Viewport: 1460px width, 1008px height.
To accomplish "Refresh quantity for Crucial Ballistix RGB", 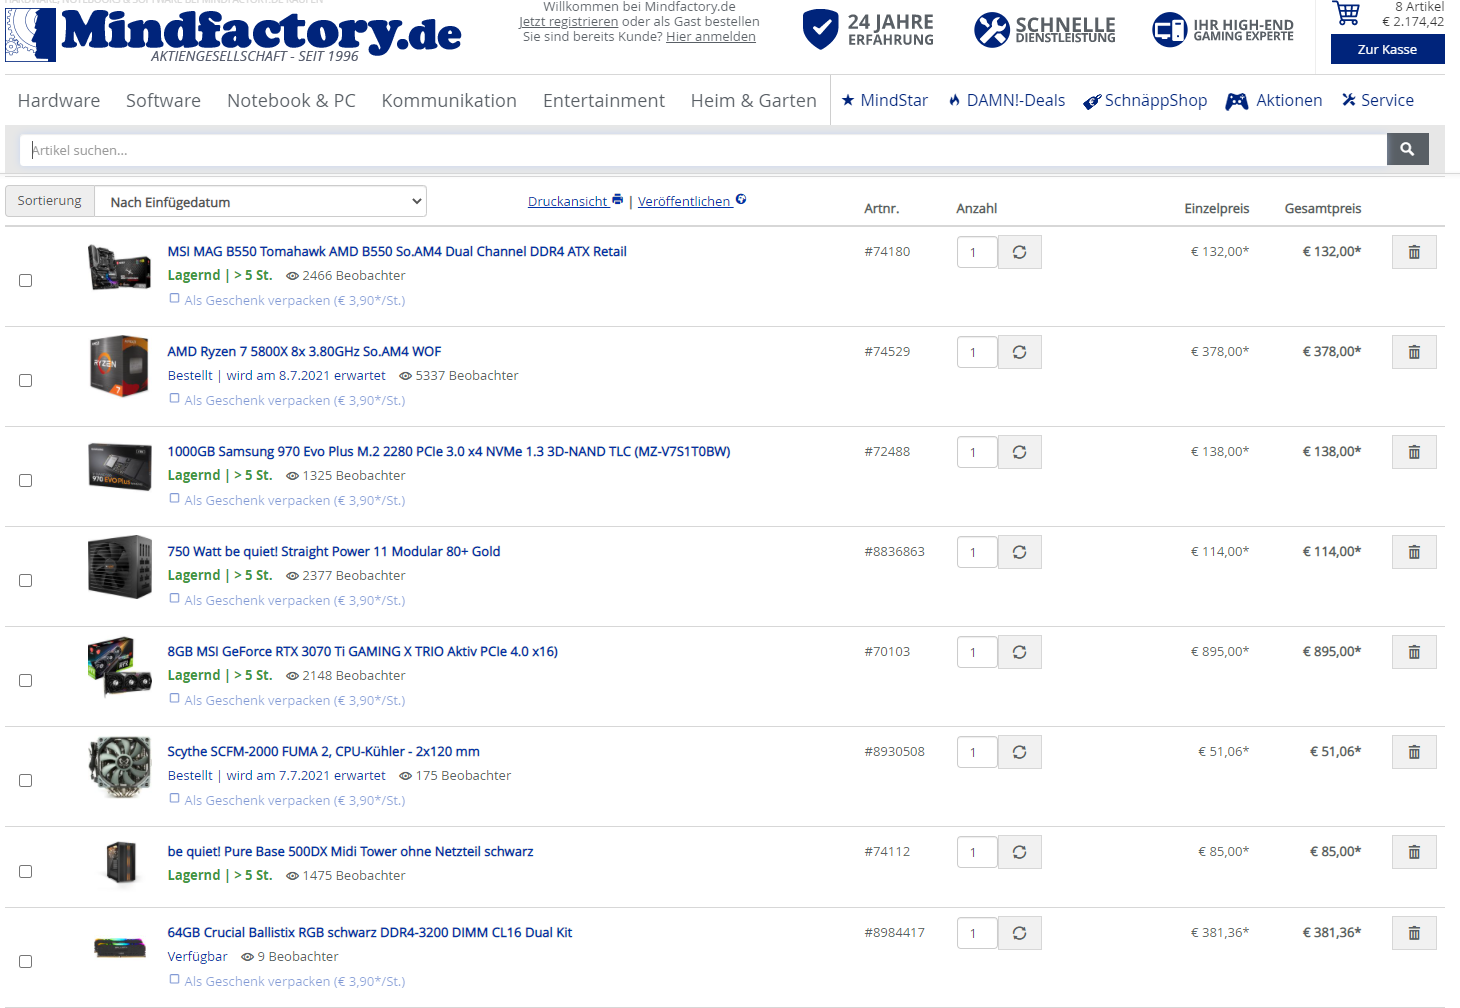I will tap(1019, 933).
